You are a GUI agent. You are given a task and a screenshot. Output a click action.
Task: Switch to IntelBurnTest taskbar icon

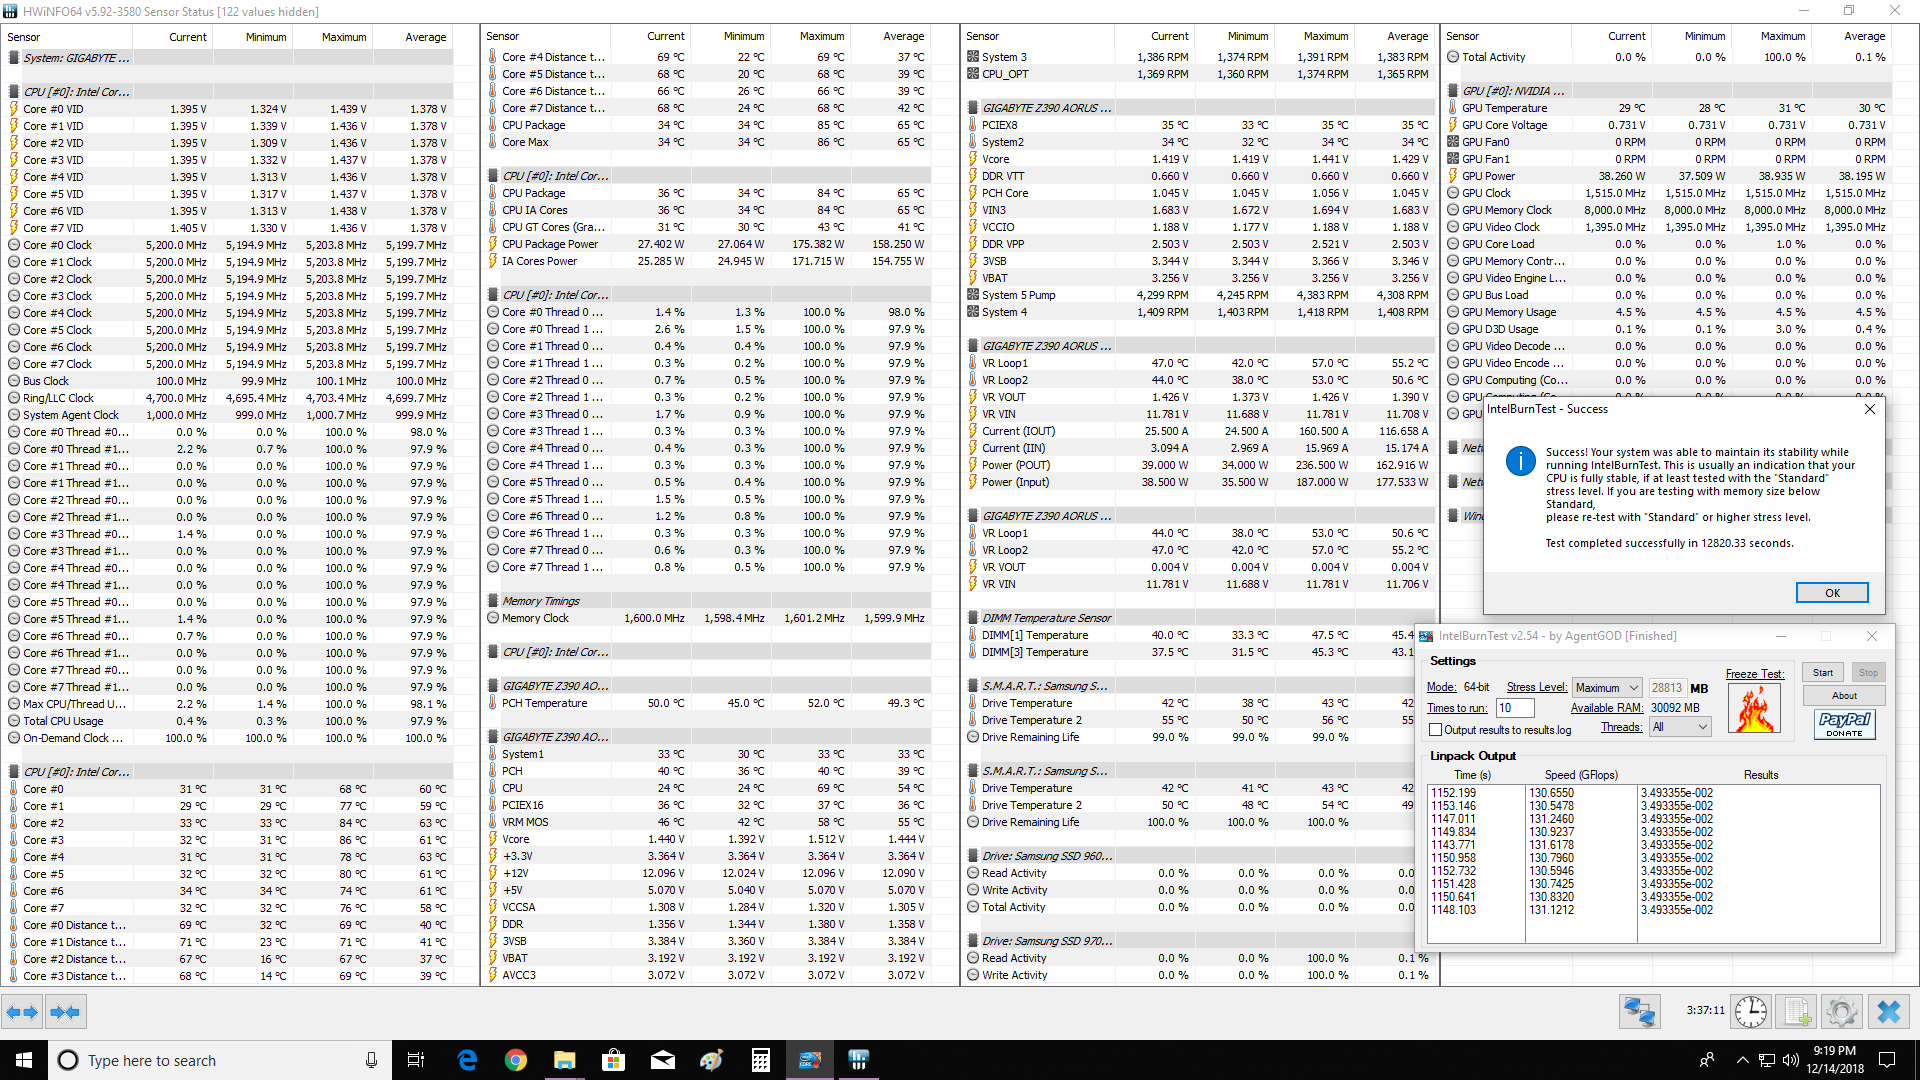810,1060
